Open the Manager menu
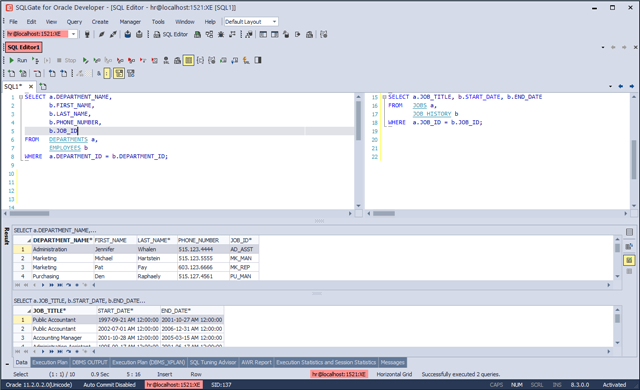640x390 pixels. coord(130,22)
